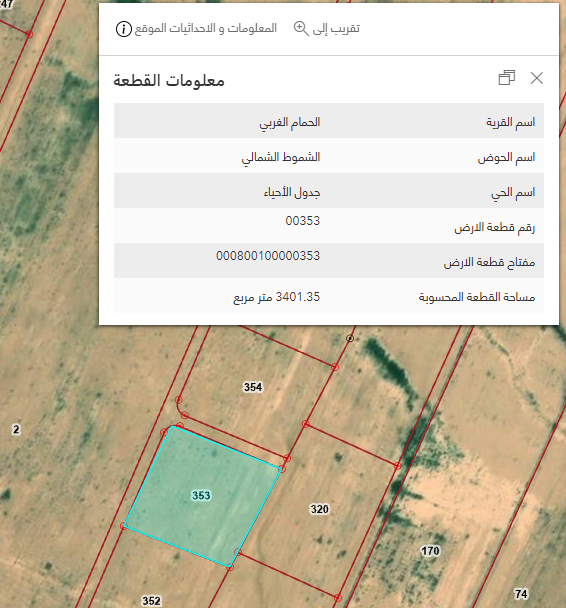Click parcel label 170 on map
The width and height of the screenshot is (566, 608).
coord(430,551)
